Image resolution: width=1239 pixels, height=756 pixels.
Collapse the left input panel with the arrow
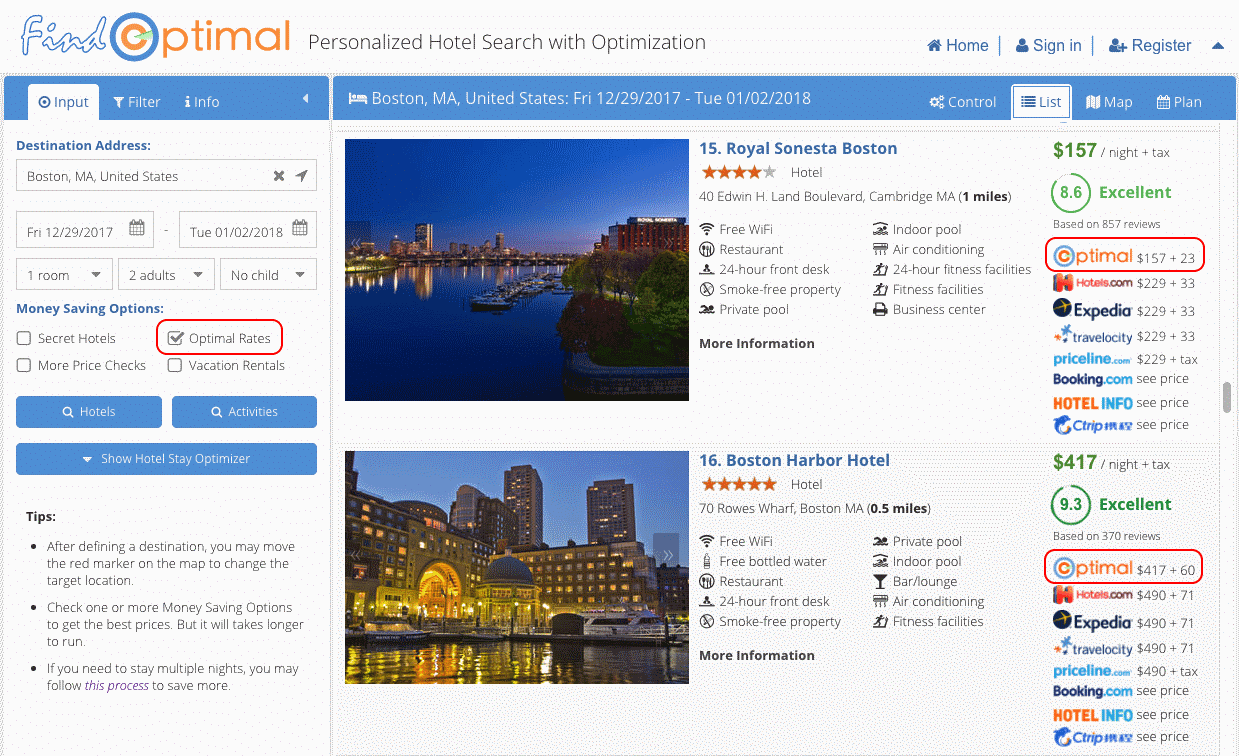click(305, 99)
